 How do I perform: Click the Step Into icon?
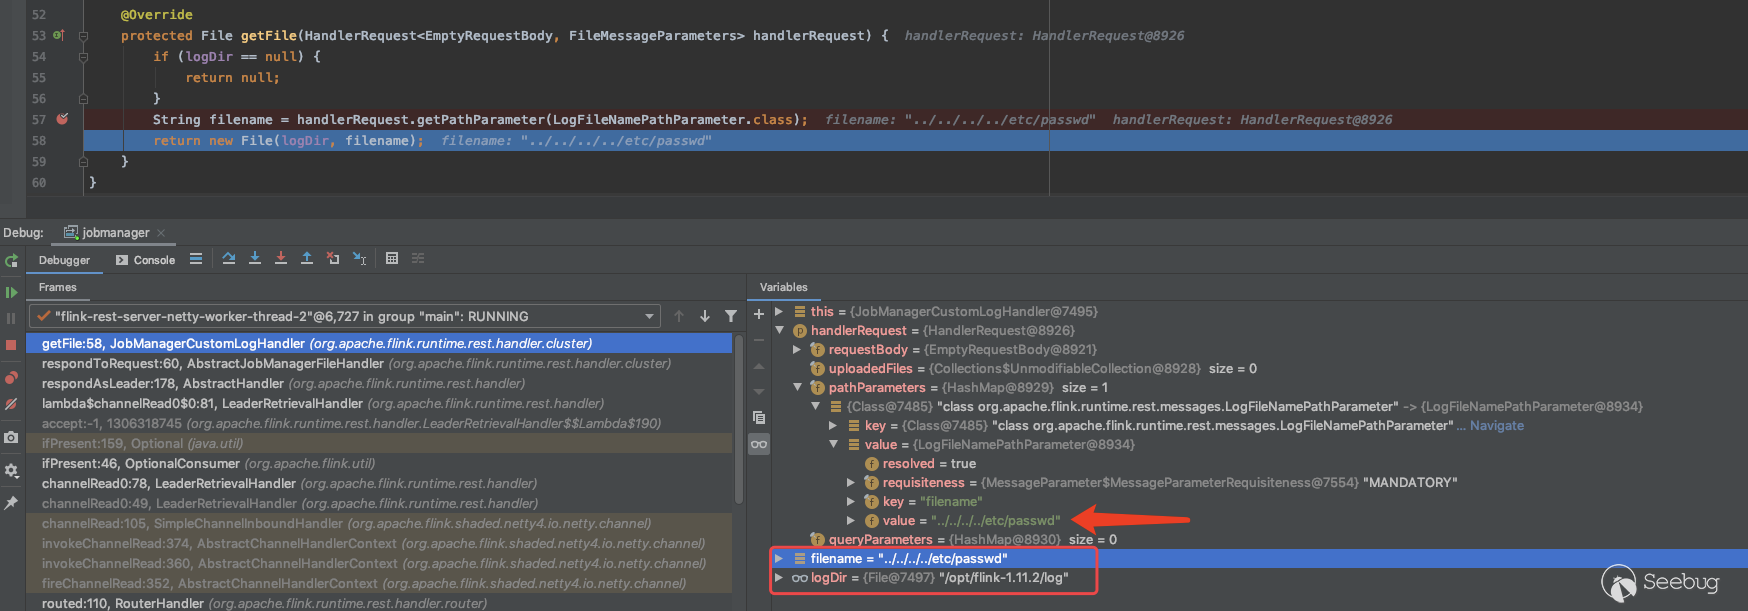(x=255, y=258)
